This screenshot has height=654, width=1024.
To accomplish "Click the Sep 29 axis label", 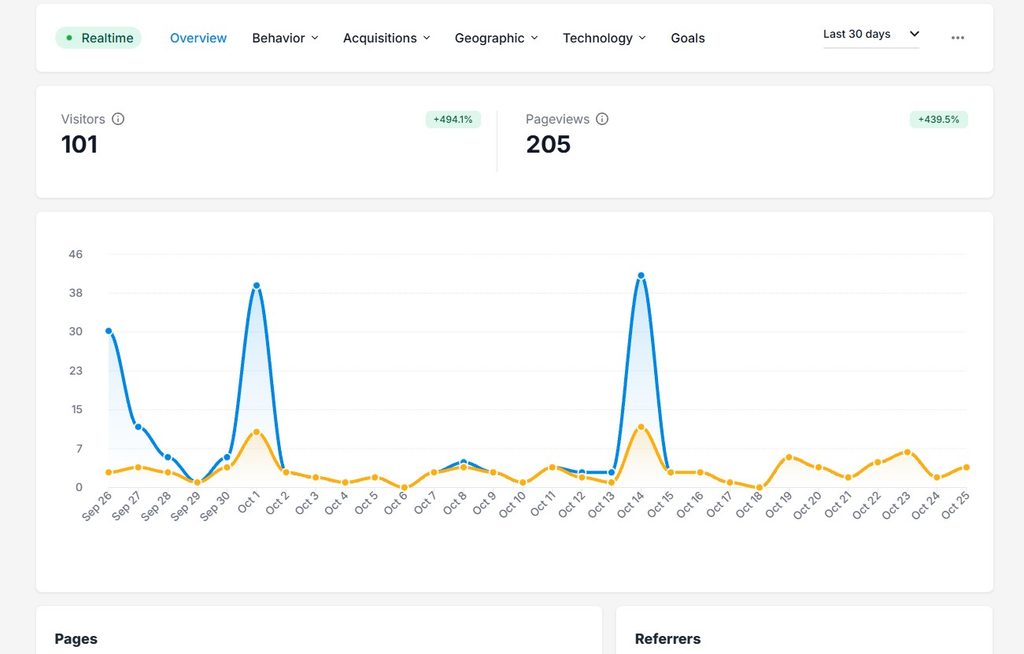I will click(185, 506).
